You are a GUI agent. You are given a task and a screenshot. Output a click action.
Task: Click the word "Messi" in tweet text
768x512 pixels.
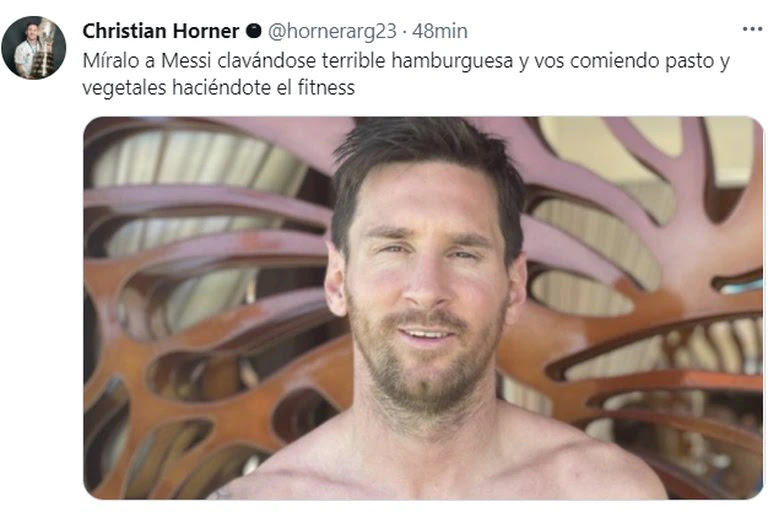(x=186, y=61)
